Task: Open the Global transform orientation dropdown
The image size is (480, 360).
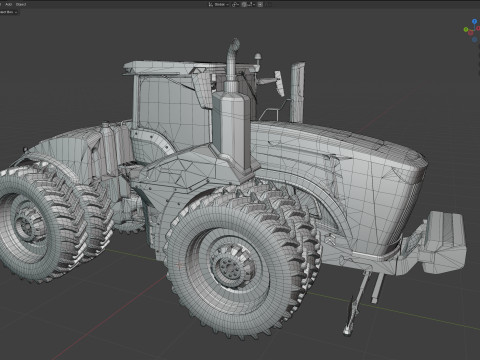Action: (219, 4)
